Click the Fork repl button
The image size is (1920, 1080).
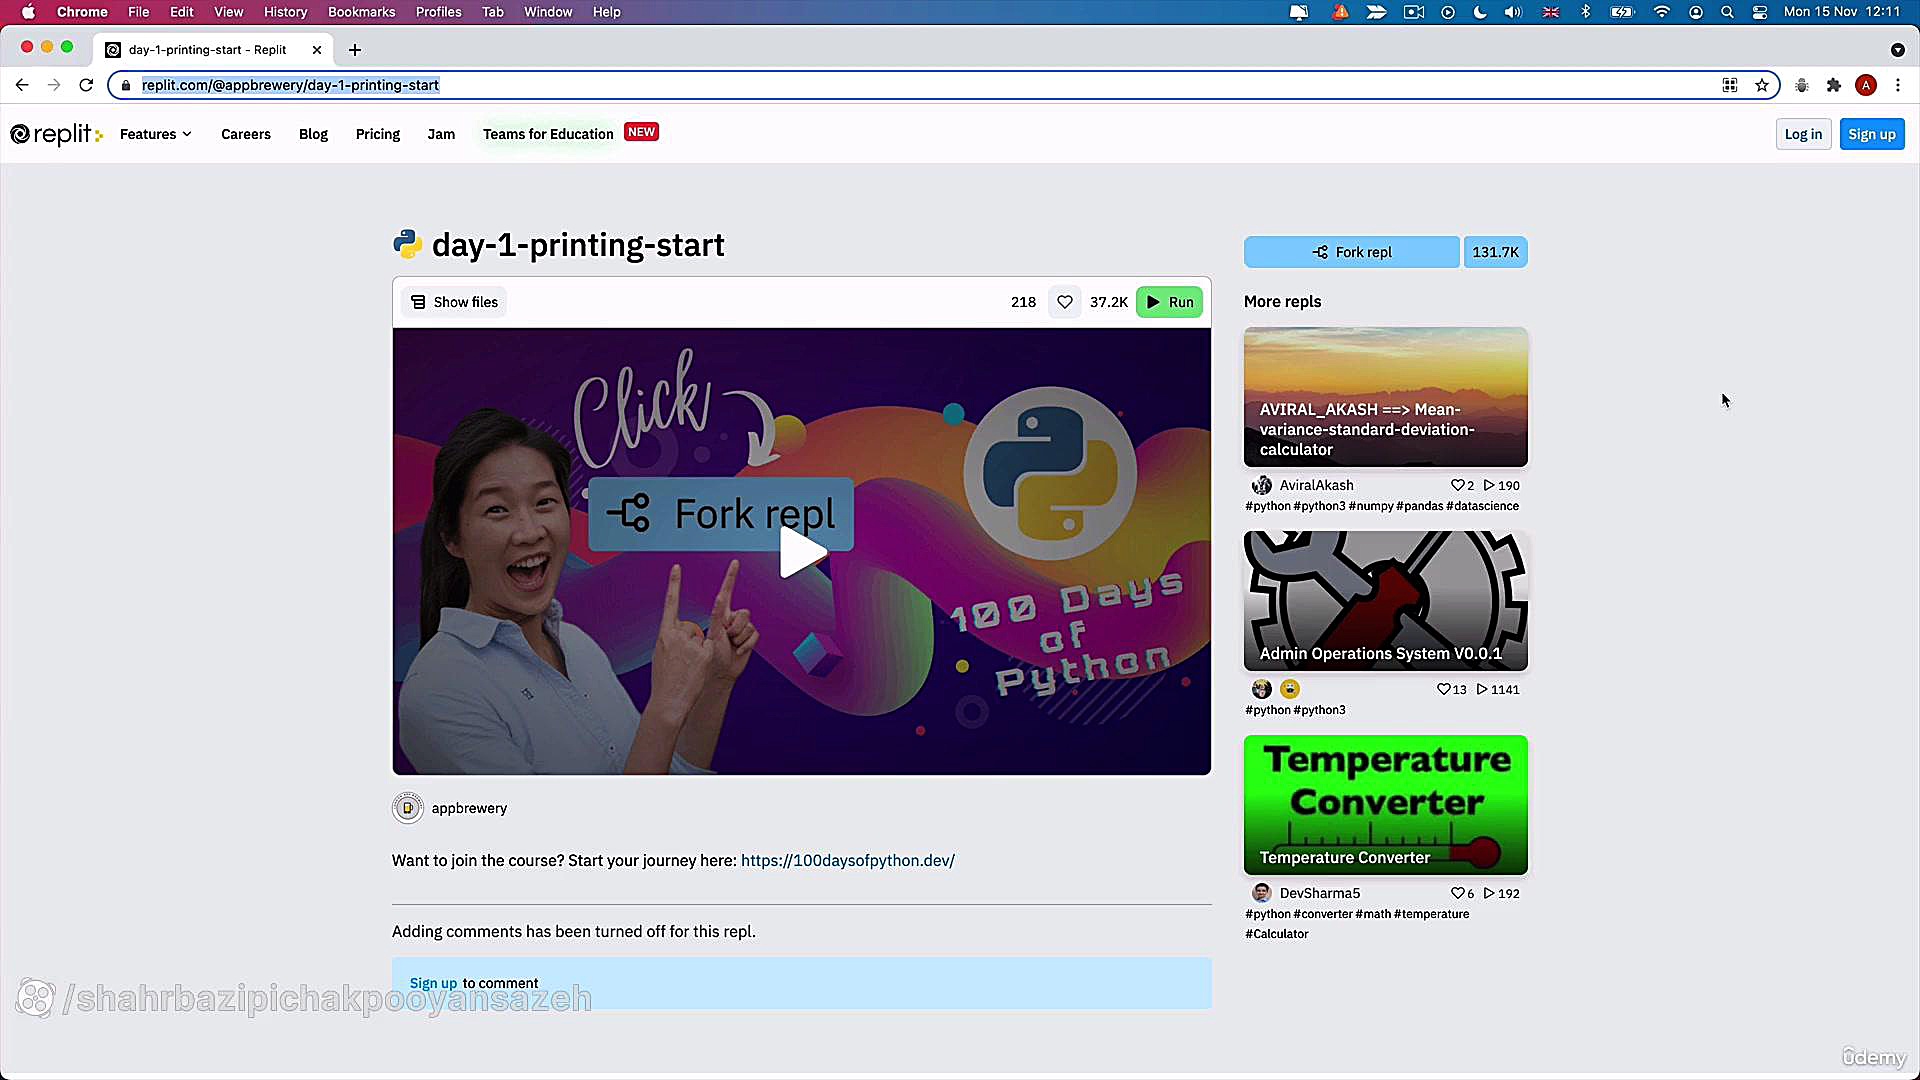click(1351, 252)
